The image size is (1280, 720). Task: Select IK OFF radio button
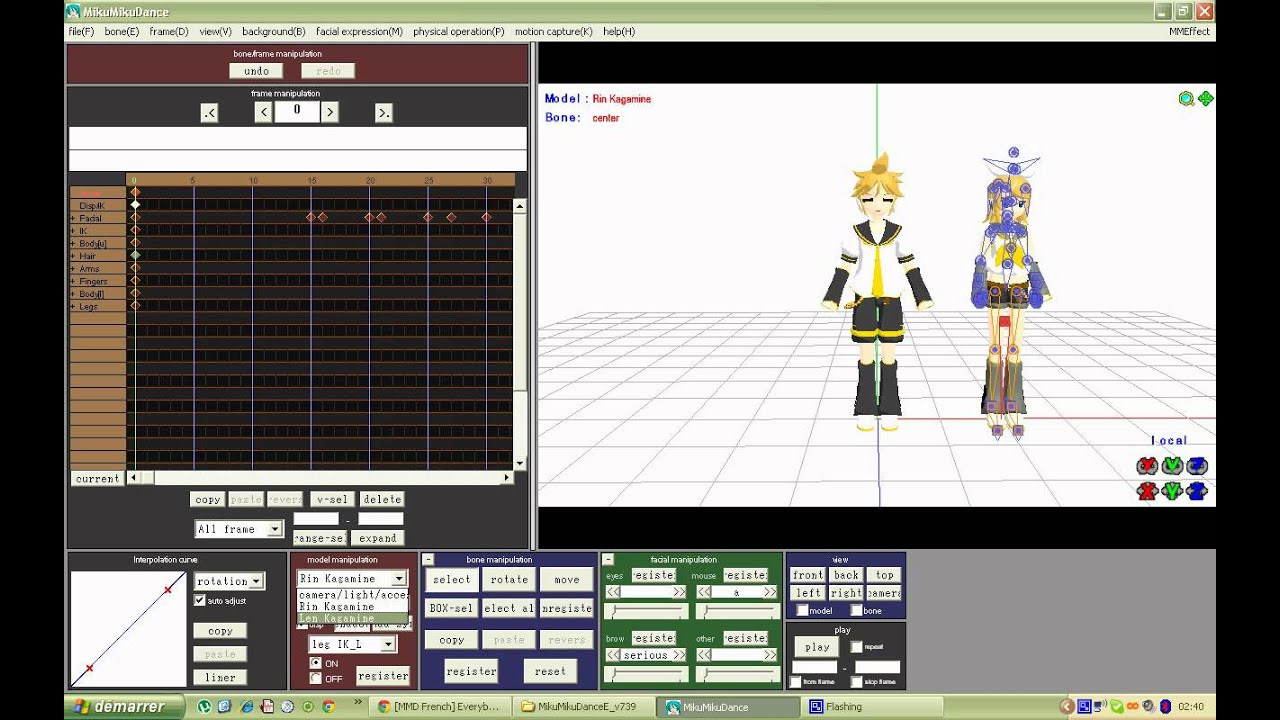(x=316, y=678)
